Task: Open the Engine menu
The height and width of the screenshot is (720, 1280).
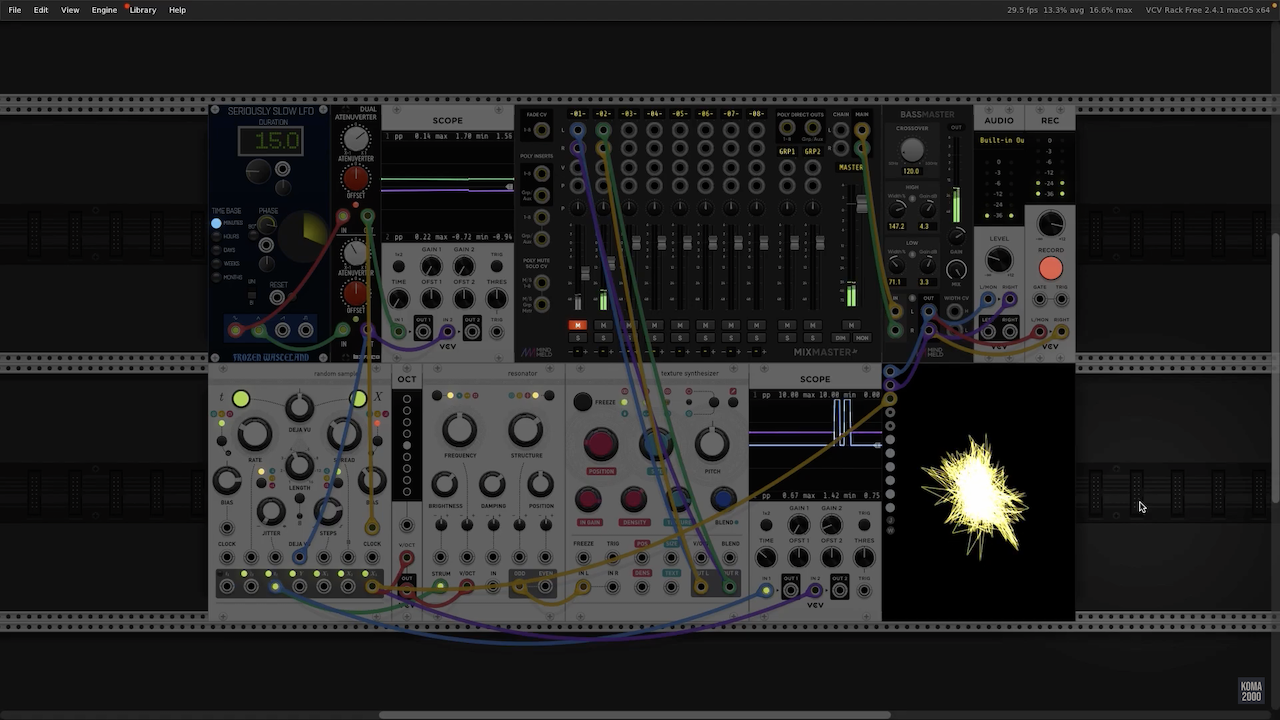Action: [104, 10]
